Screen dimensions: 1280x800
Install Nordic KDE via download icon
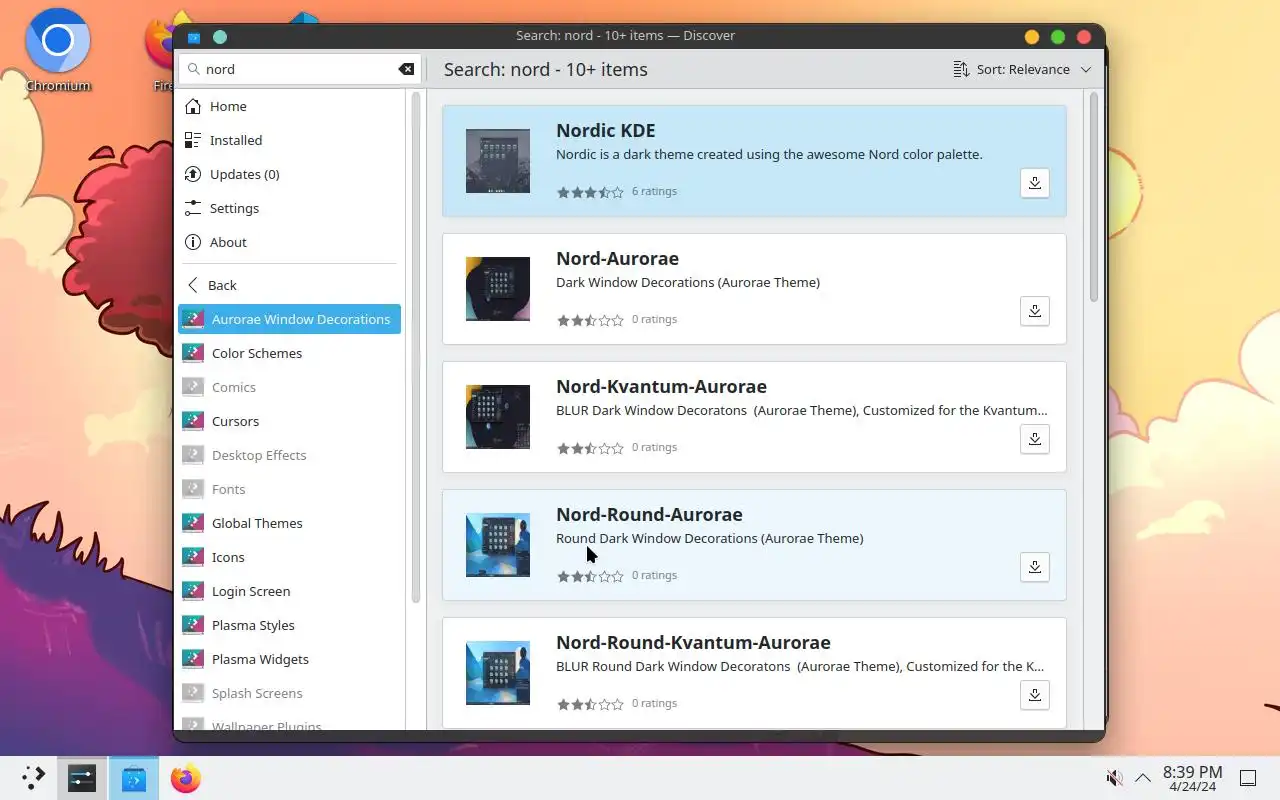tap(1035, 183)
